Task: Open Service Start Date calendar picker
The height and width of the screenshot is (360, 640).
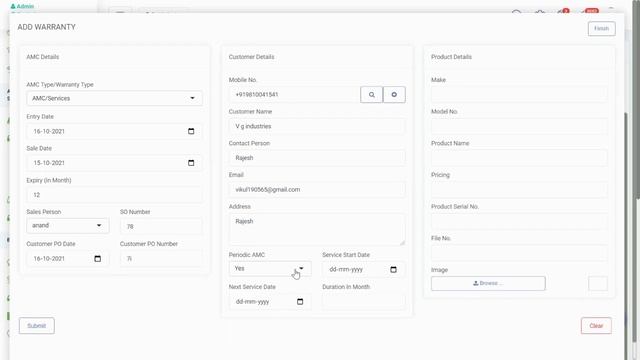Action: pos(393,269)
